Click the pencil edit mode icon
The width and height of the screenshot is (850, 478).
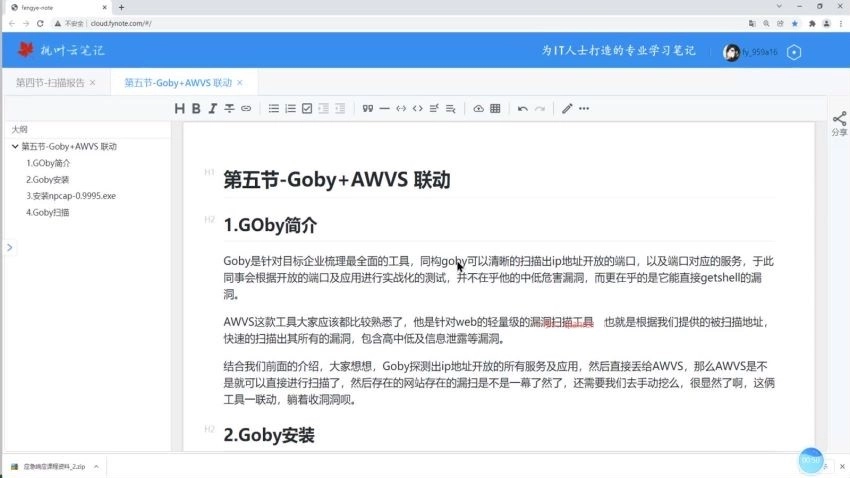(x=567, y=108)
